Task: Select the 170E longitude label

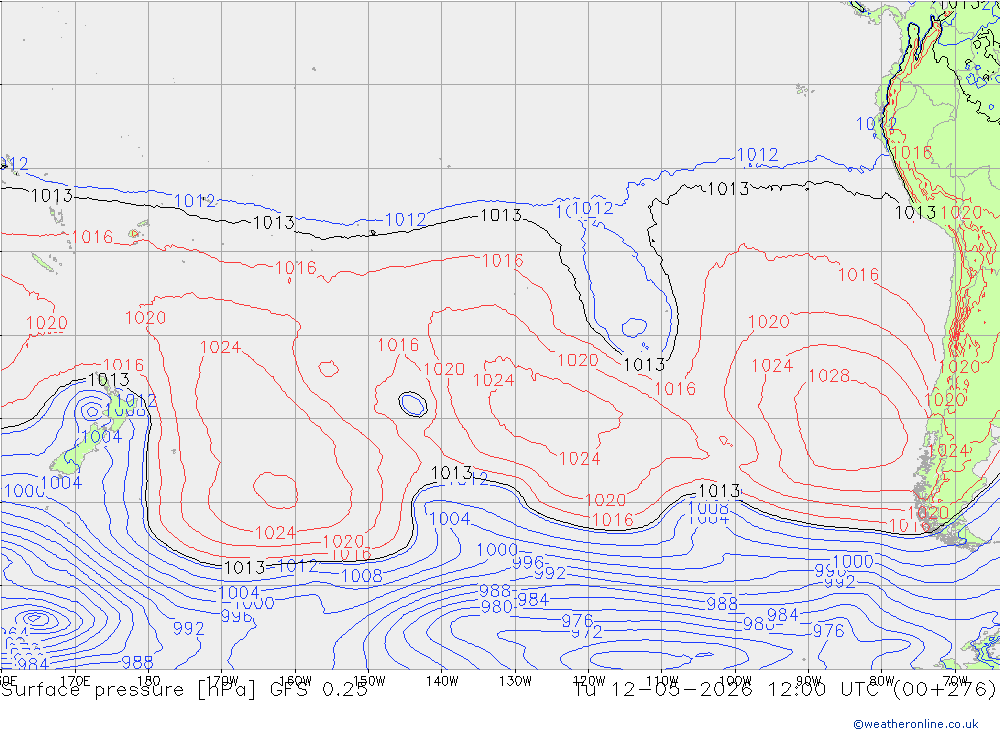Action: click(75, 681)
